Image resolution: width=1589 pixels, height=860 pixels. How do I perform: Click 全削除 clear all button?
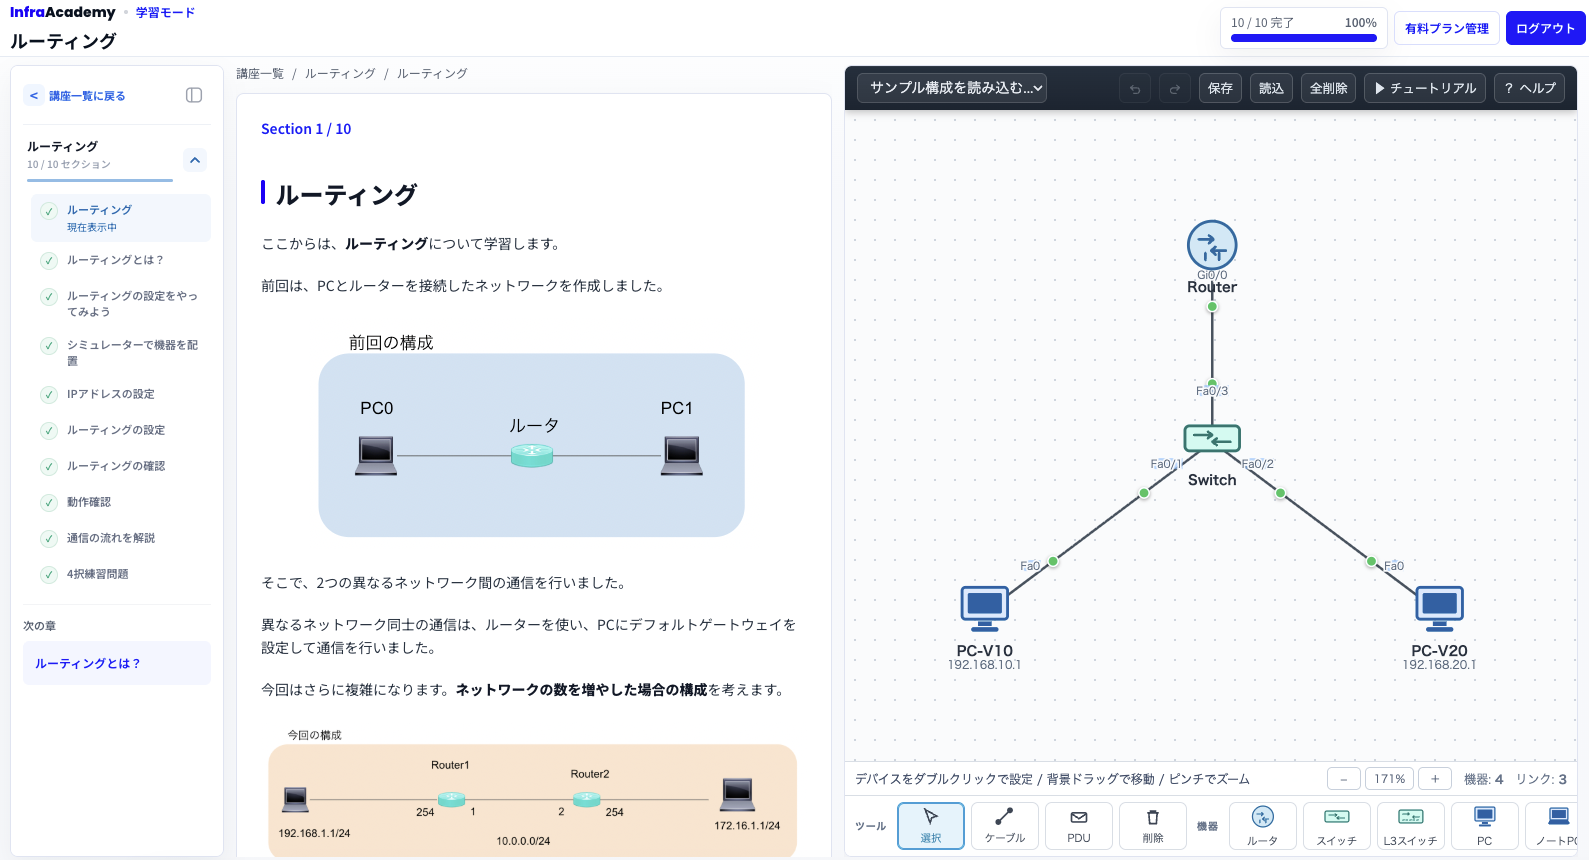pyautogui.click(x=1328, y=88)
